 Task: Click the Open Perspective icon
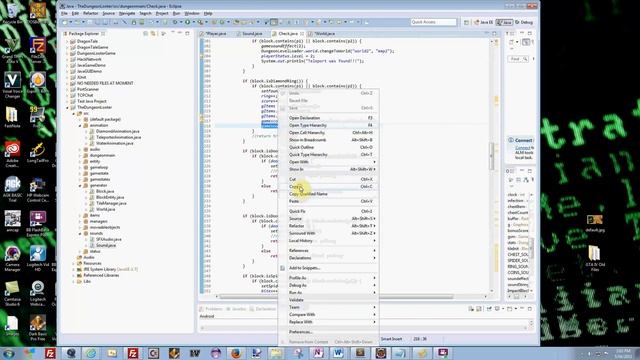click(x=467, y=22)
